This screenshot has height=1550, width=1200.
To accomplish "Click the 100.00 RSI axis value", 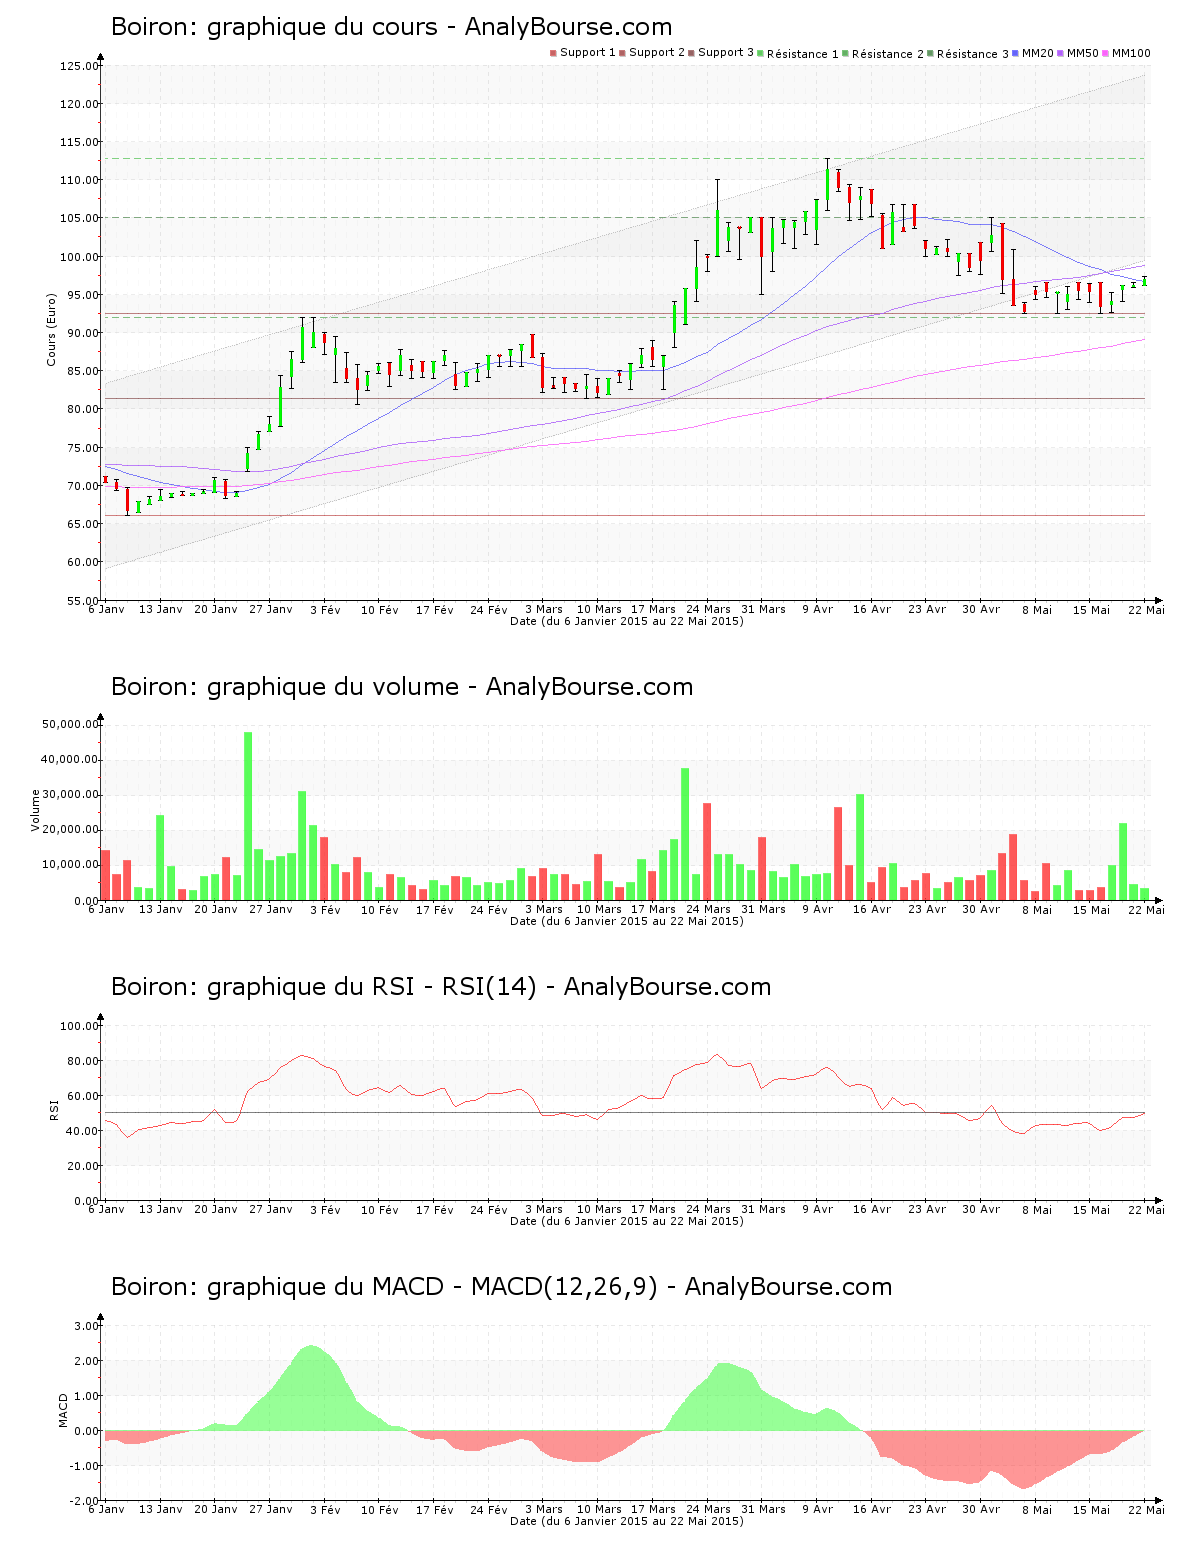I will [x=79, y=1026].
